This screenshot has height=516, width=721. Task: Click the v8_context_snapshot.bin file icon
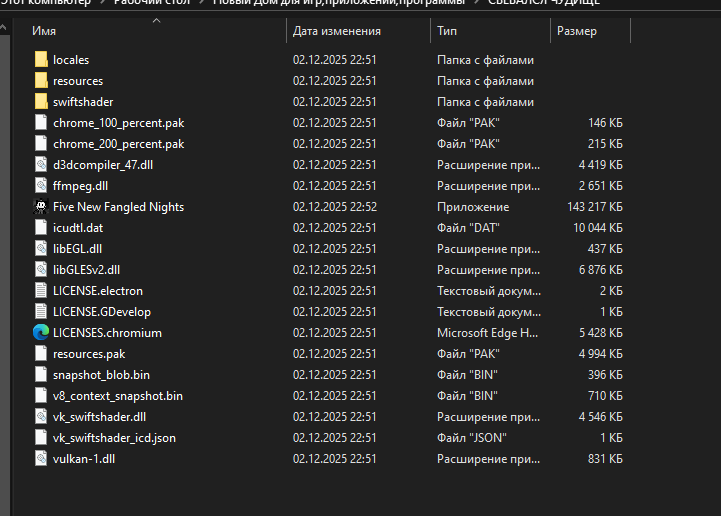[x=41, y=396]
